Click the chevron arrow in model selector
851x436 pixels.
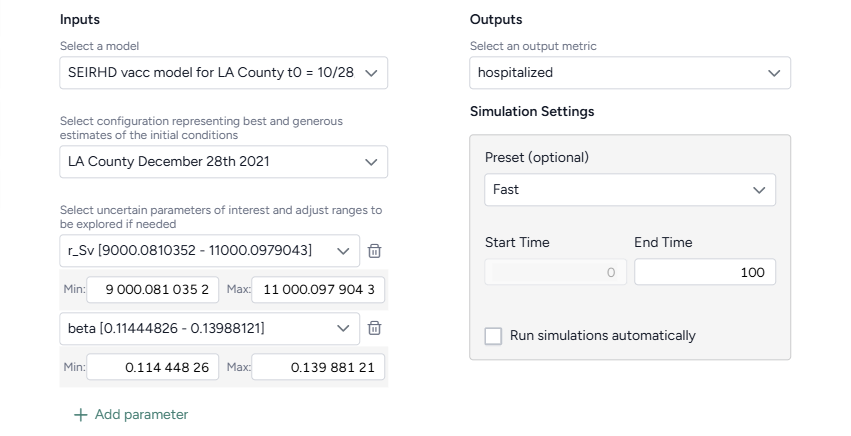tap(371, 73)
